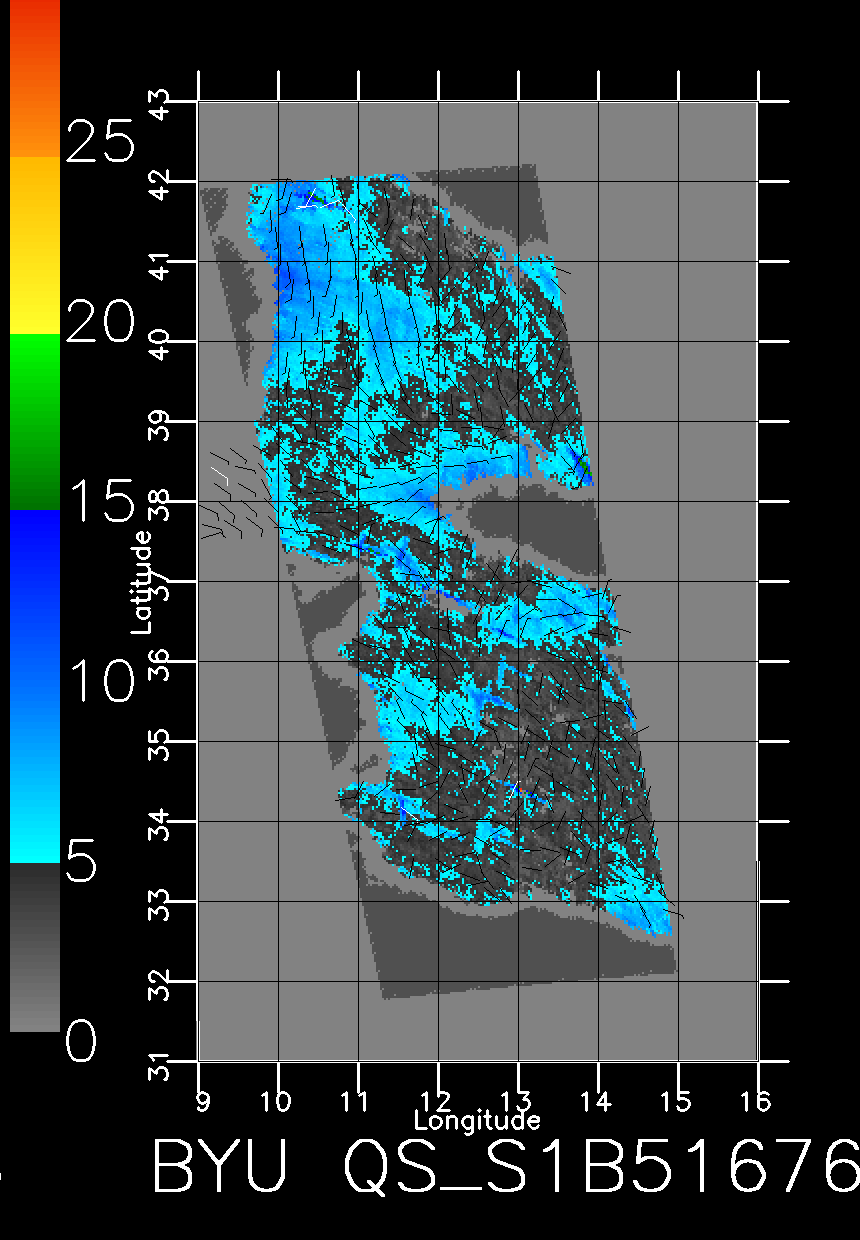Image resolution: width=860 pixels, height=1240 pixels.
Task: Click the colorbar label "20"
Action: pyautogui.click(x=99, y=322)
